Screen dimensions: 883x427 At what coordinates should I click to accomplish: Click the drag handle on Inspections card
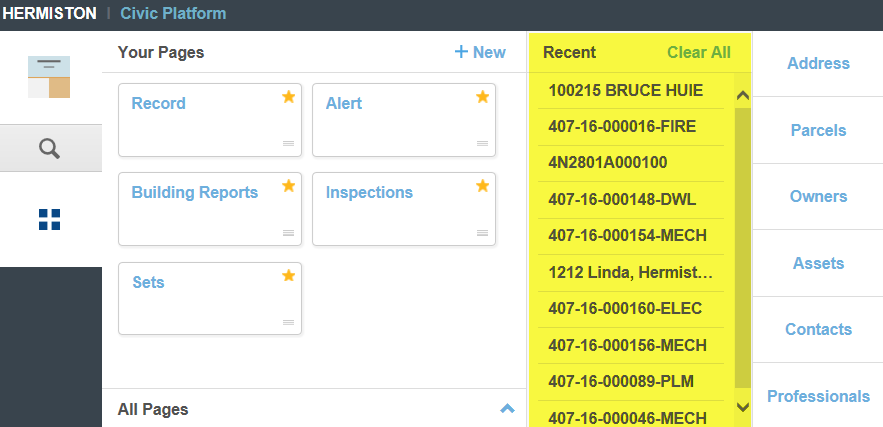pos(482,233)
